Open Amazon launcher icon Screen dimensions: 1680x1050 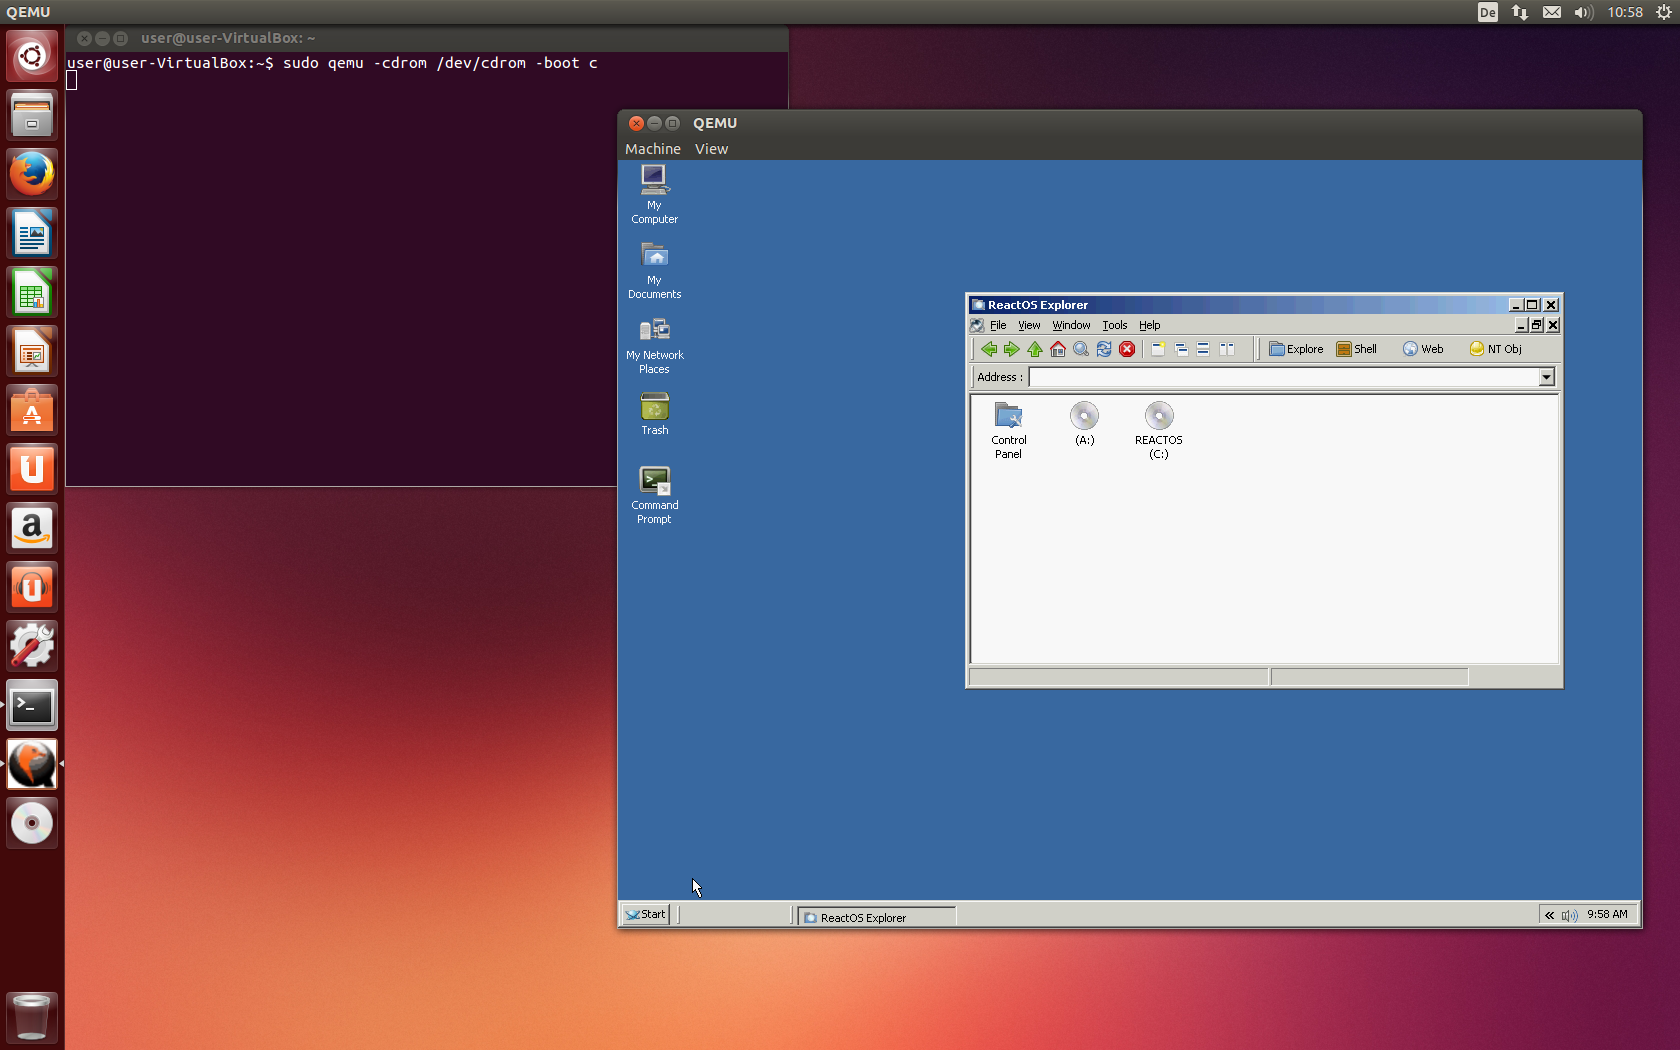(x=32, y=528)
